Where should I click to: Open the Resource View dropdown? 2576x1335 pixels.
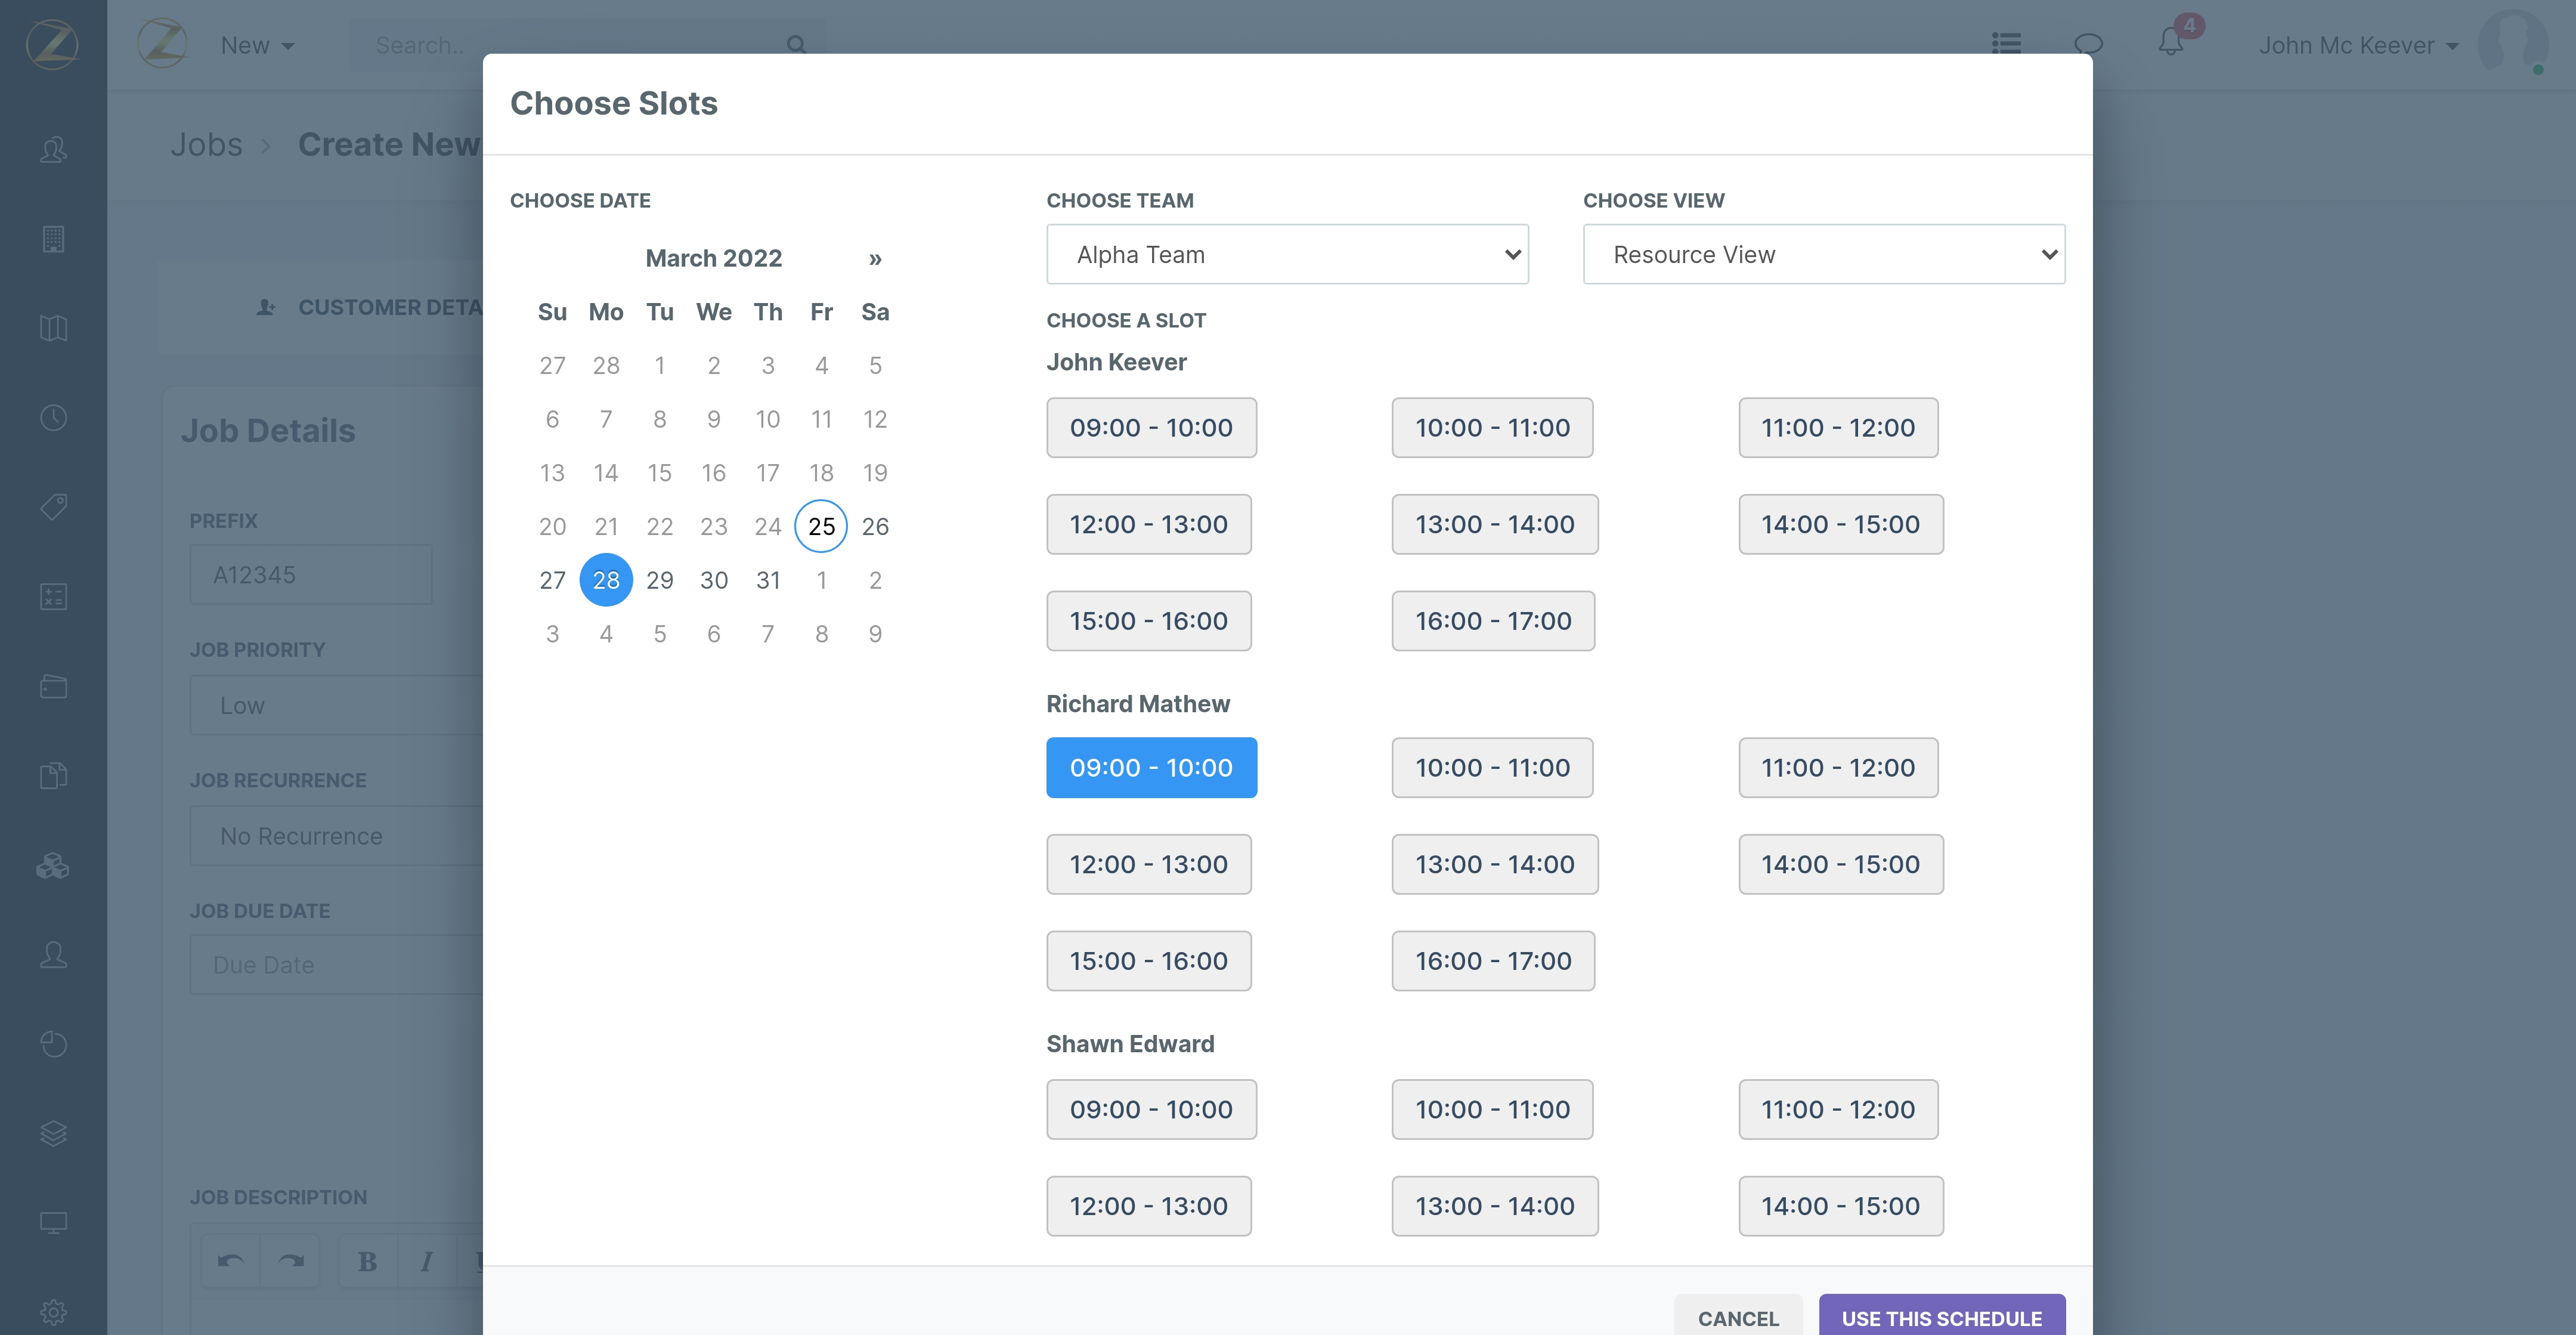(1823, 254)
